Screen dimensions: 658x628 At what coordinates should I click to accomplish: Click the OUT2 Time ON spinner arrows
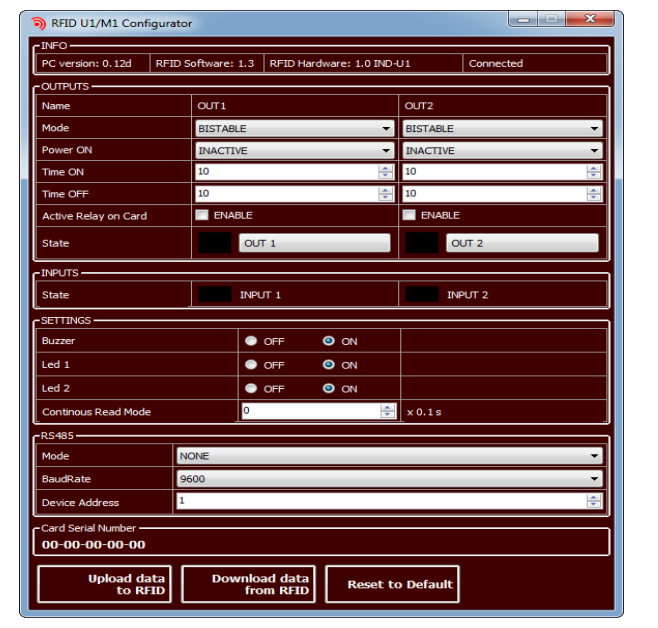pos(594,172)
